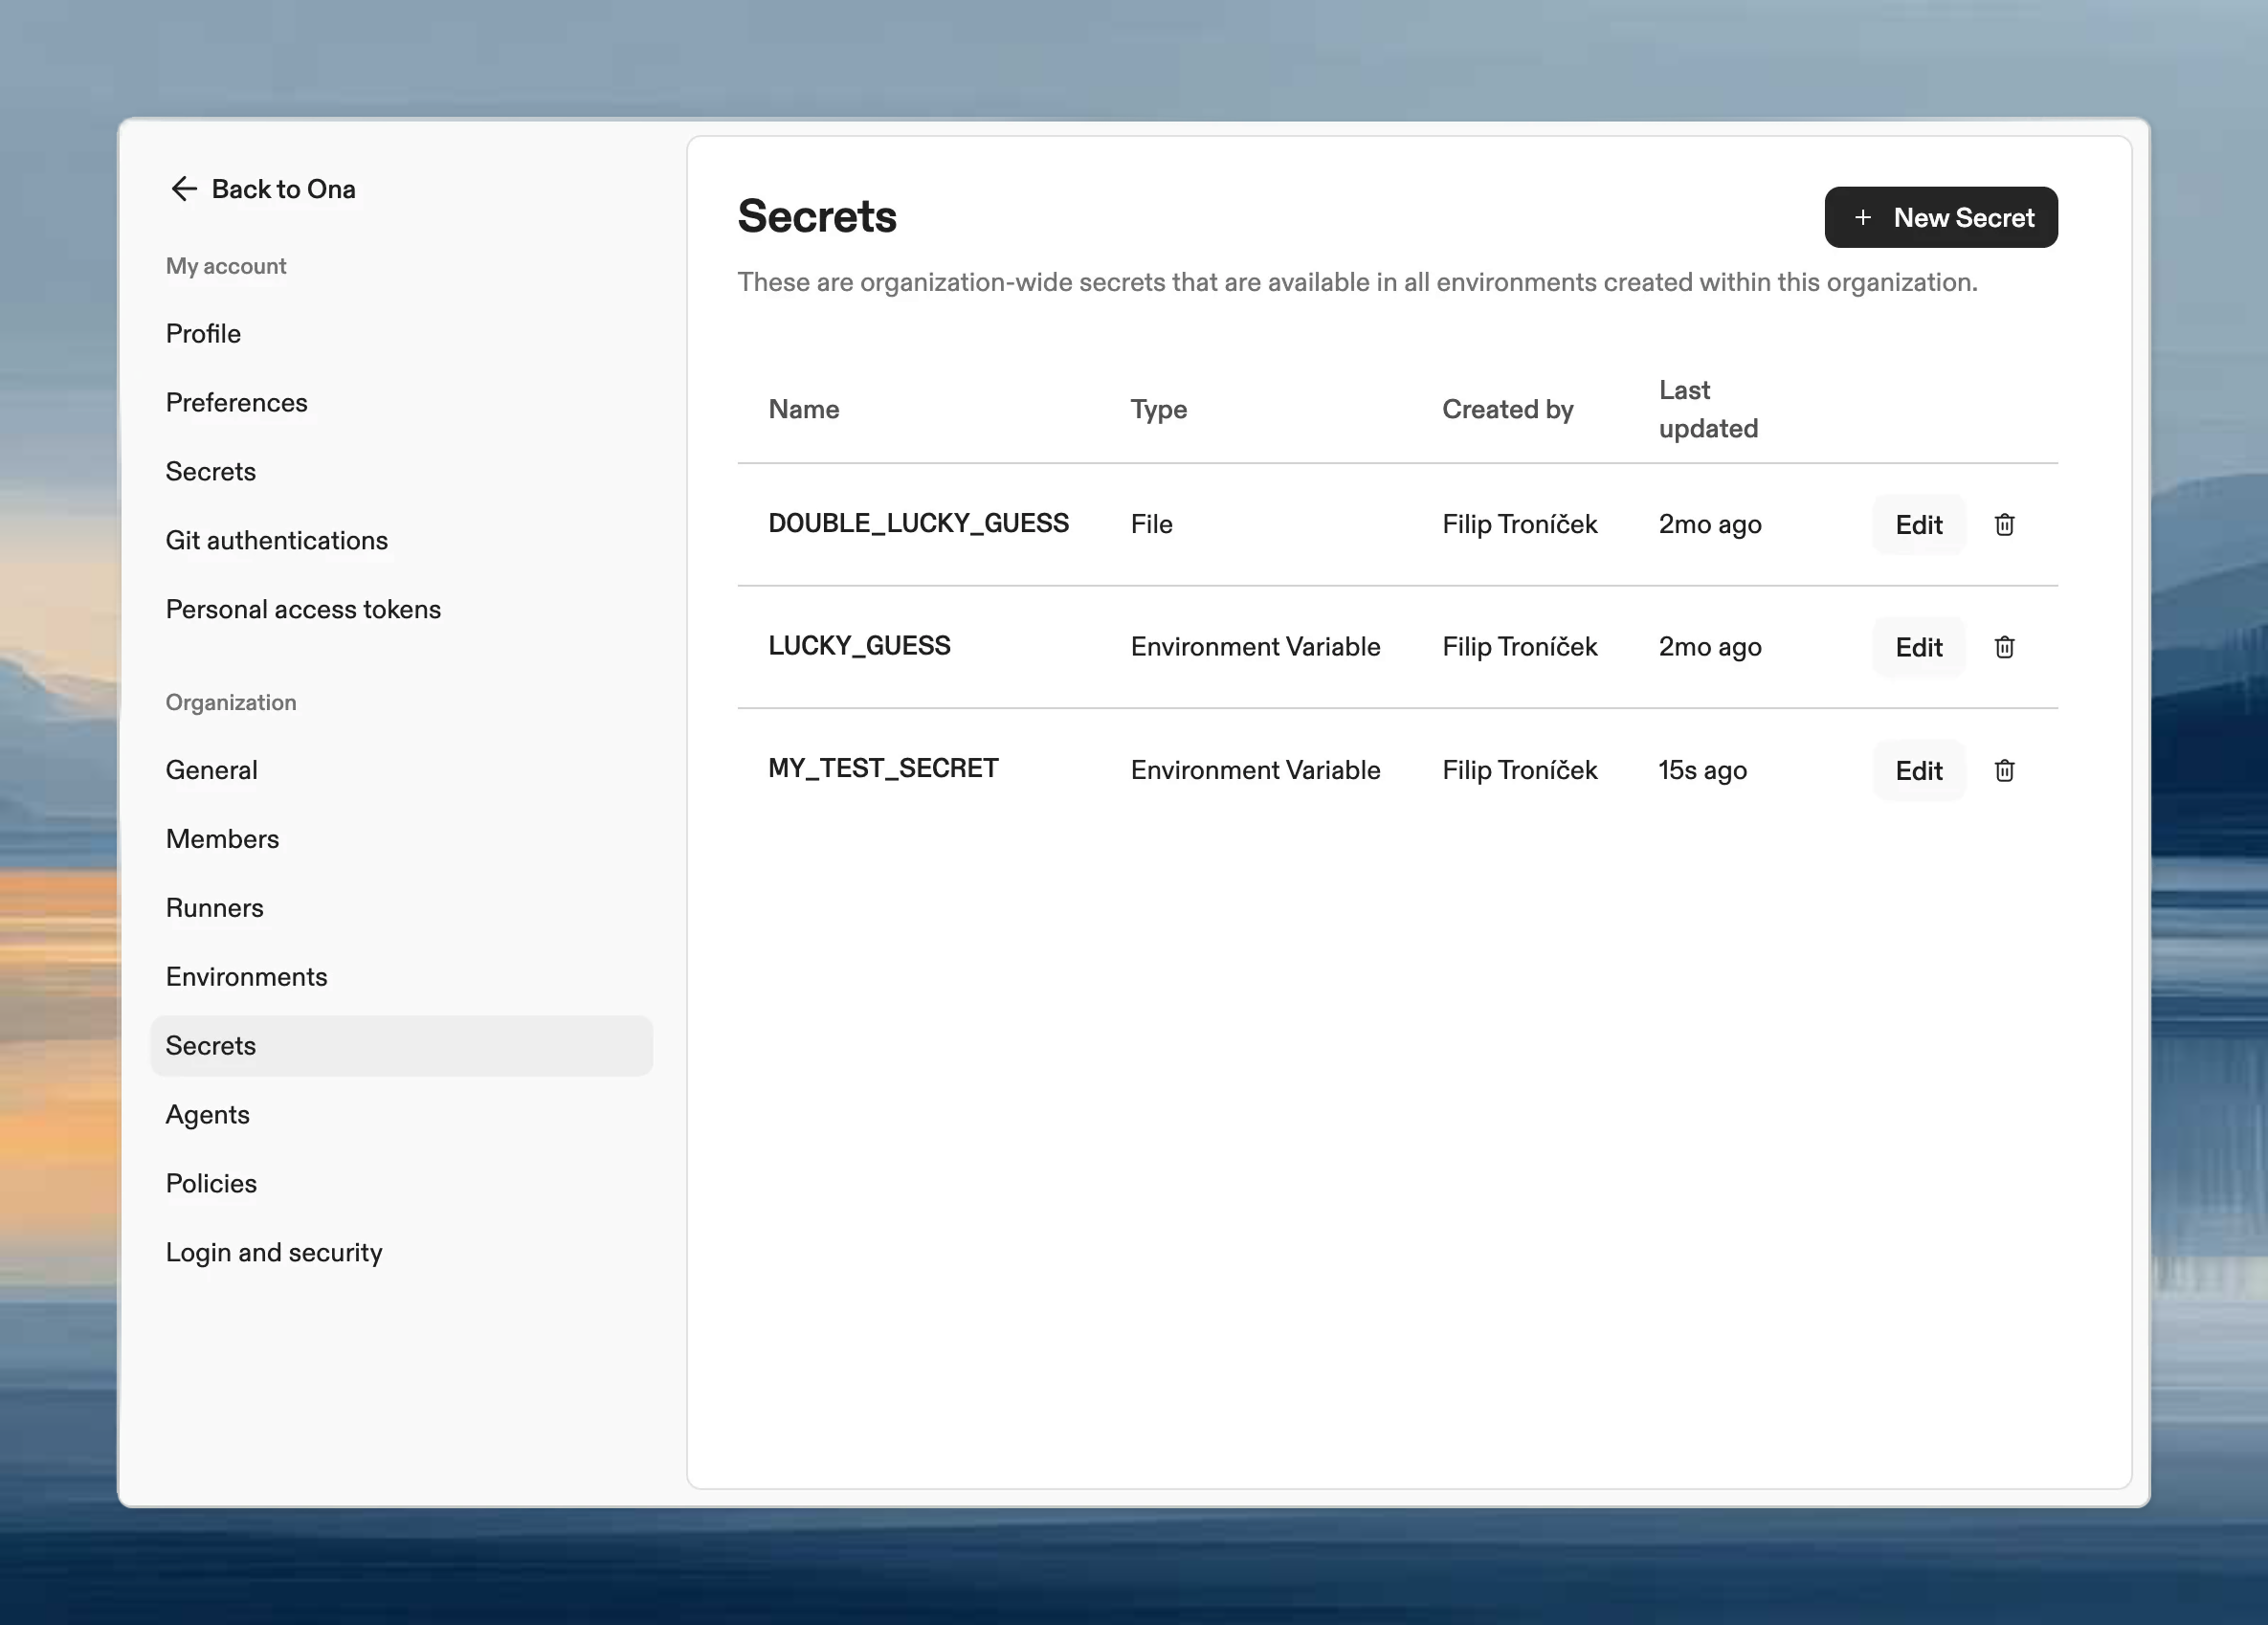Sort the table by Name column
Viewport: 2268px width, 1625px height.
tap(803, 409)
